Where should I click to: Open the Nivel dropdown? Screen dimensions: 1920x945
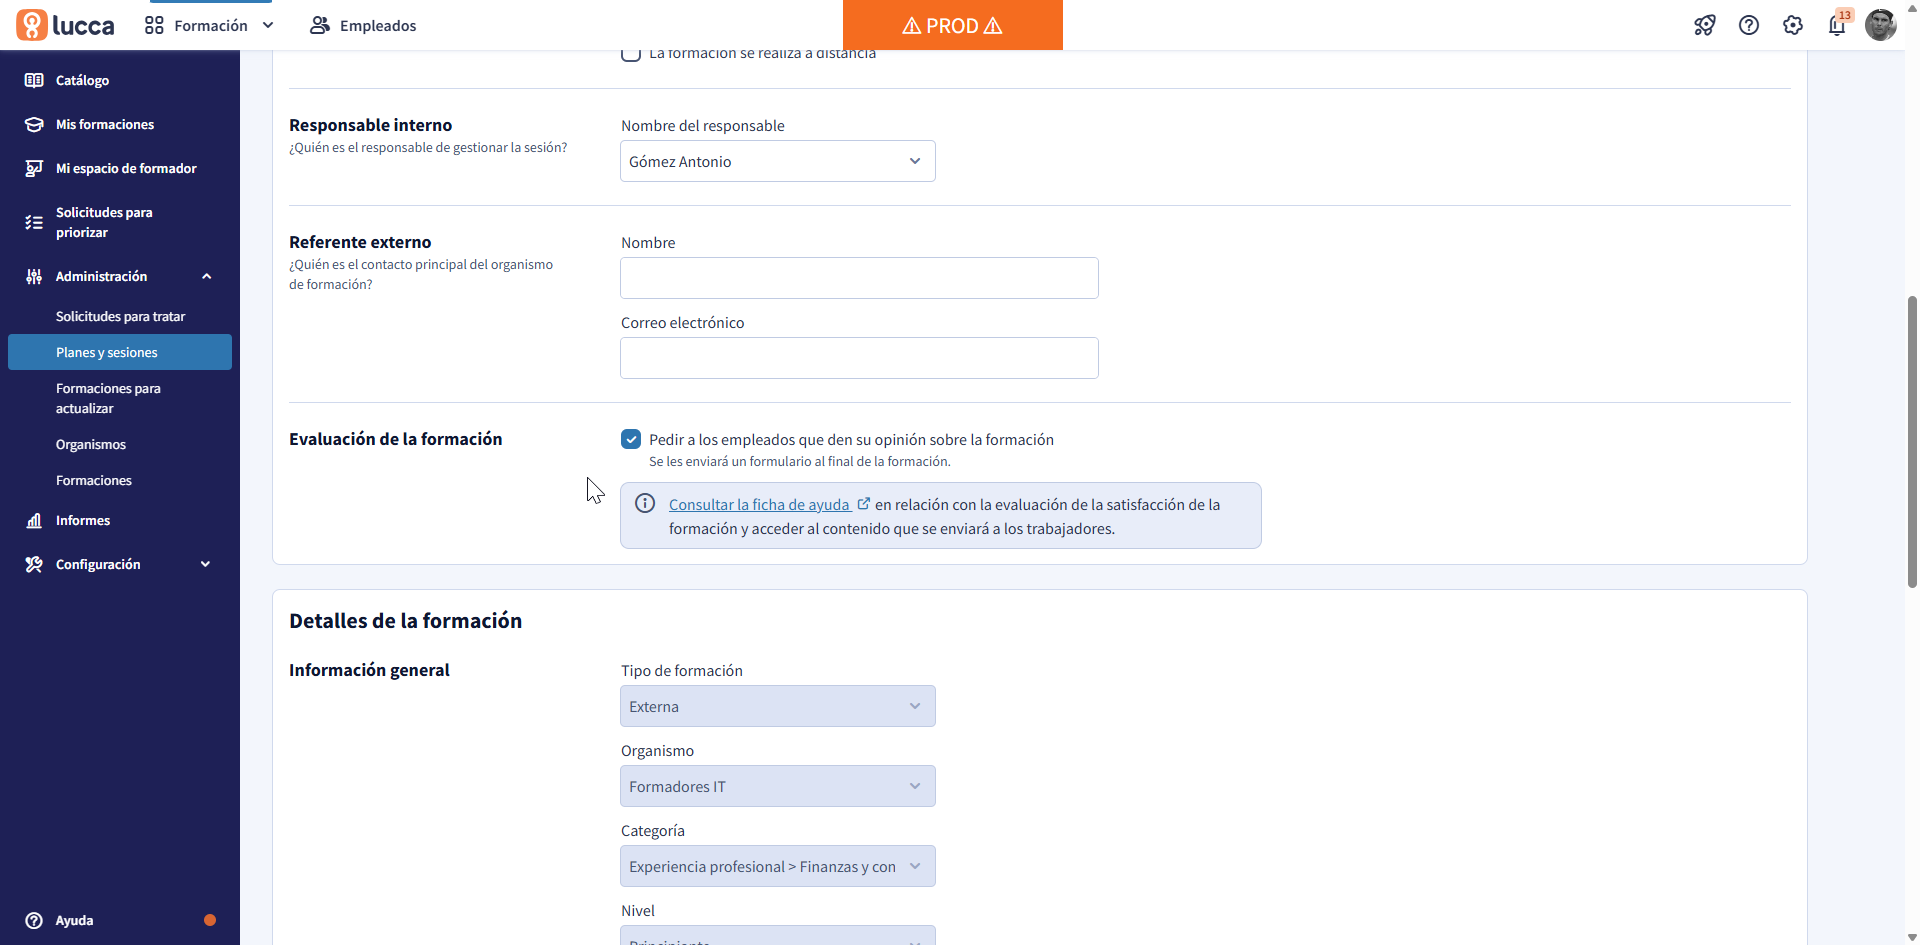click(x=778, y=935)
